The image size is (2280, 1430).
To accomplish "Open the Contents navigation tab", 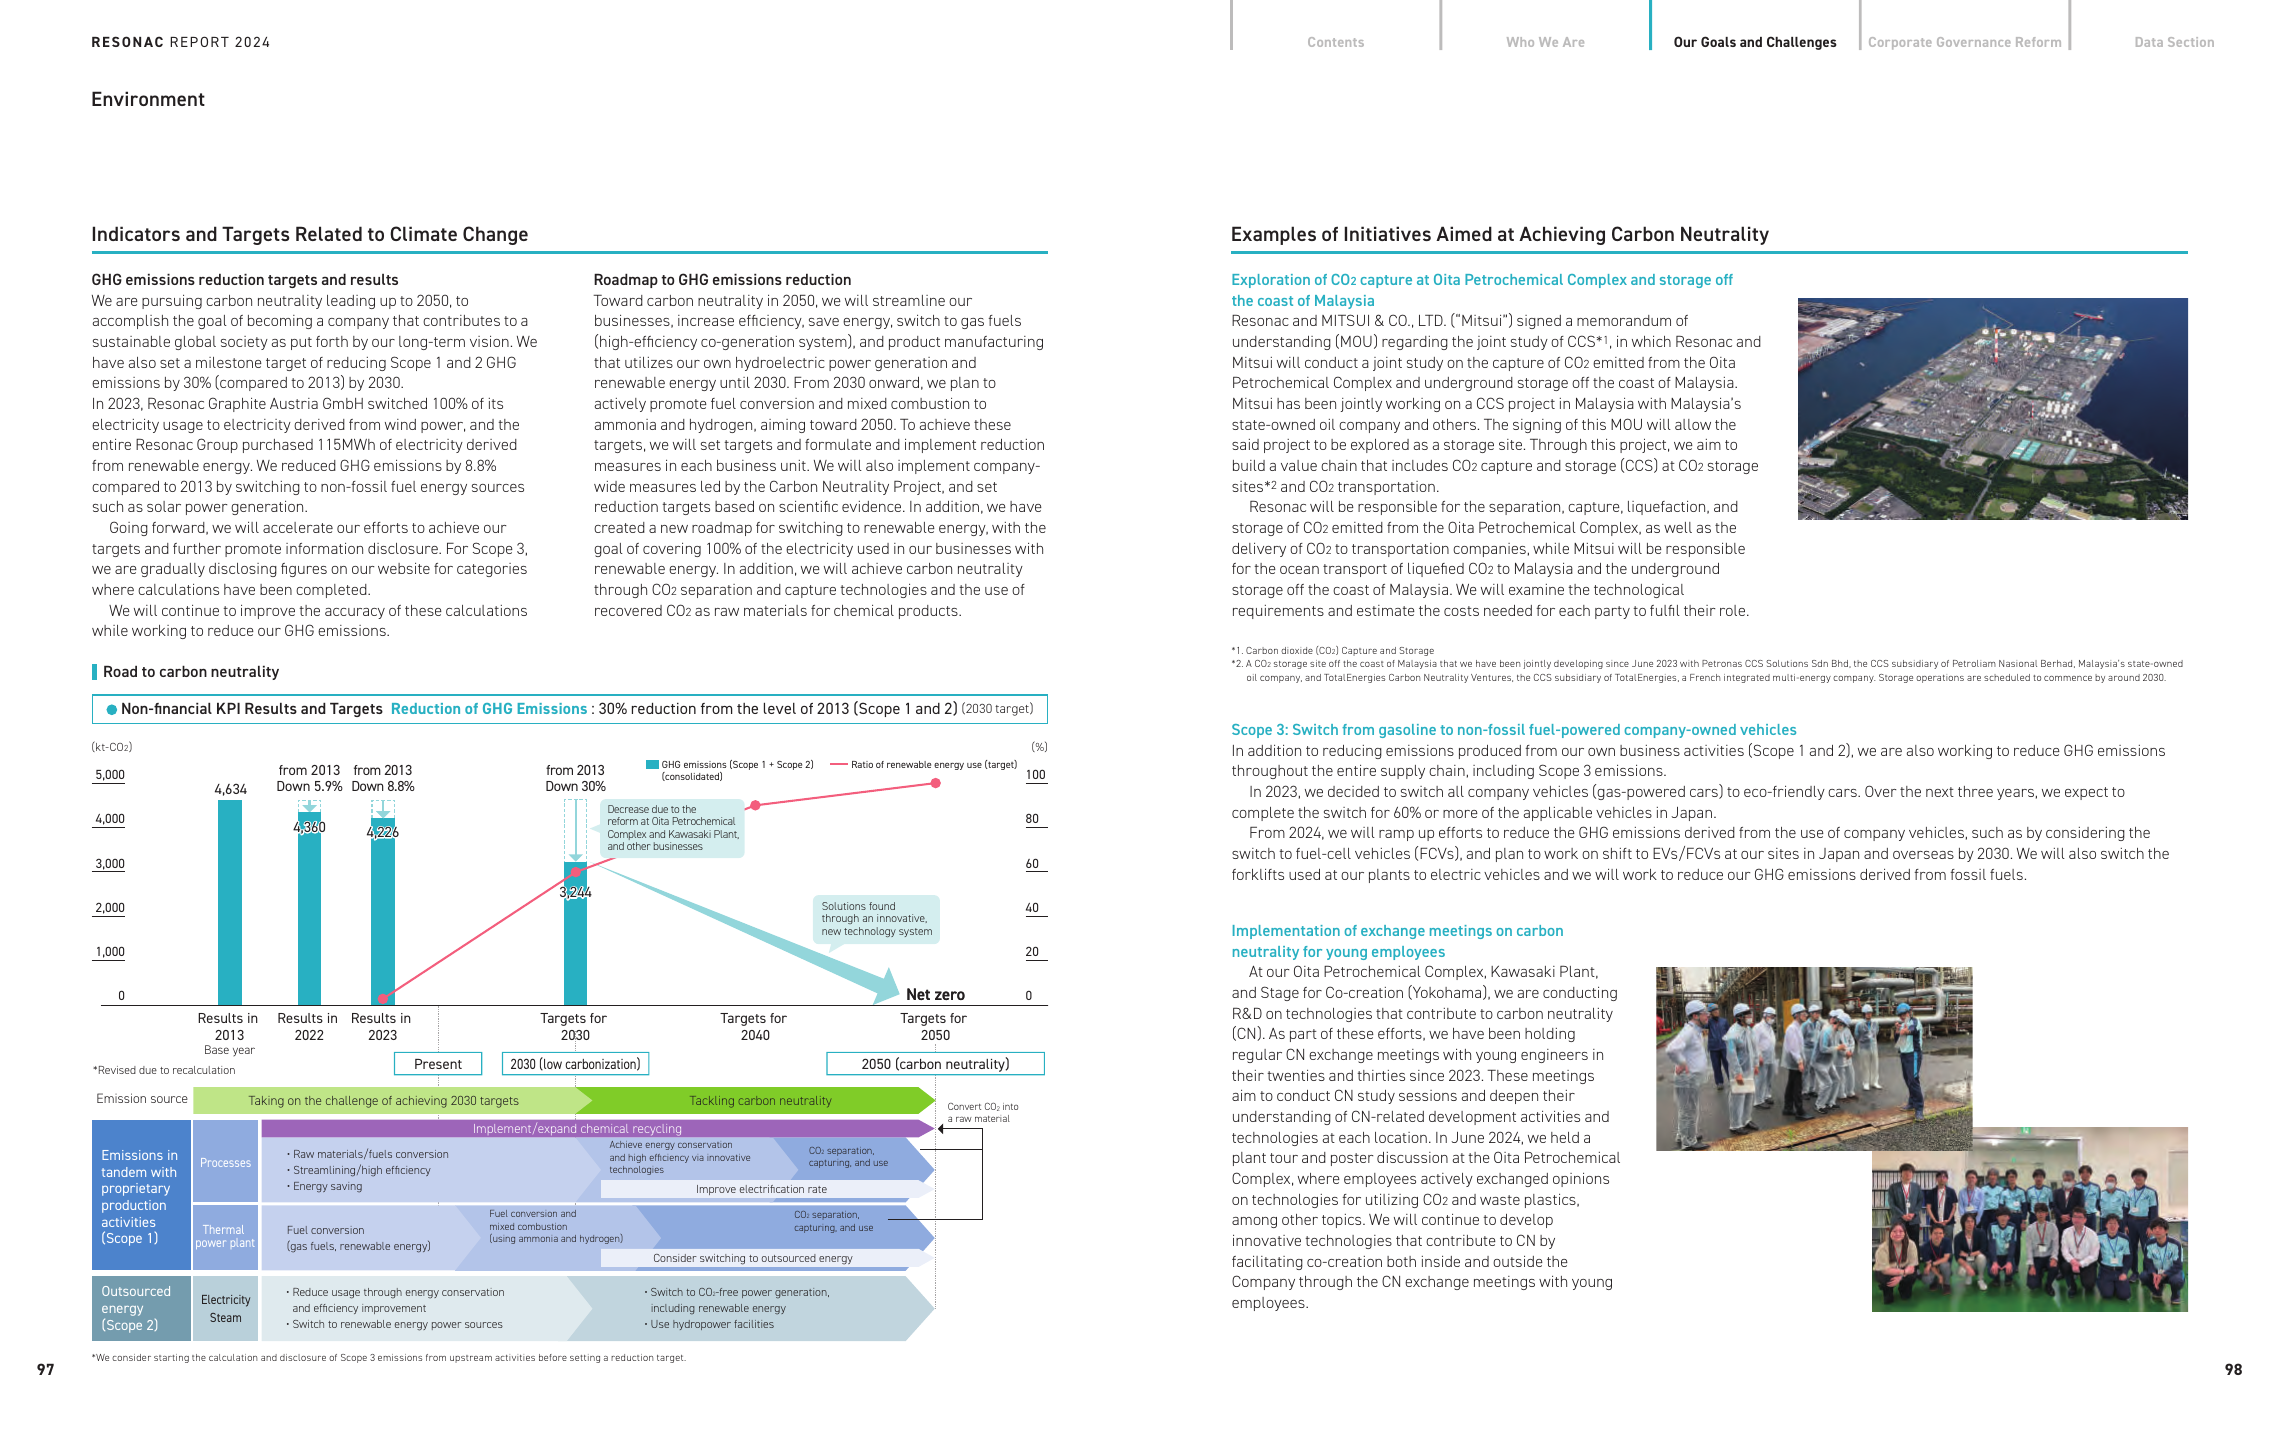I will (x=1335, y=42).
